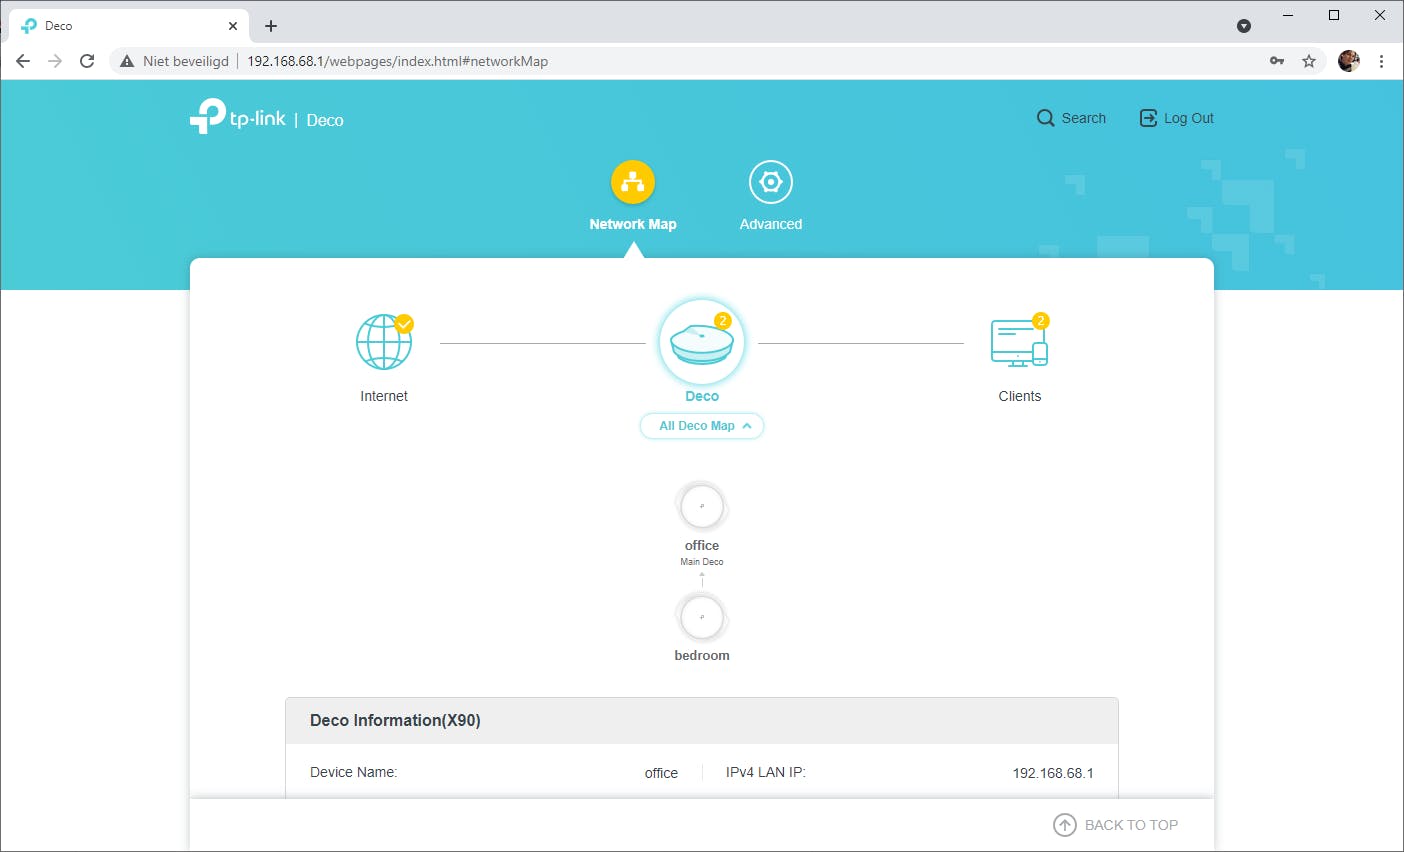Click the Niet beveiligd security warning
Viewport: 1404px width, 852px height.
click(175, 61)
